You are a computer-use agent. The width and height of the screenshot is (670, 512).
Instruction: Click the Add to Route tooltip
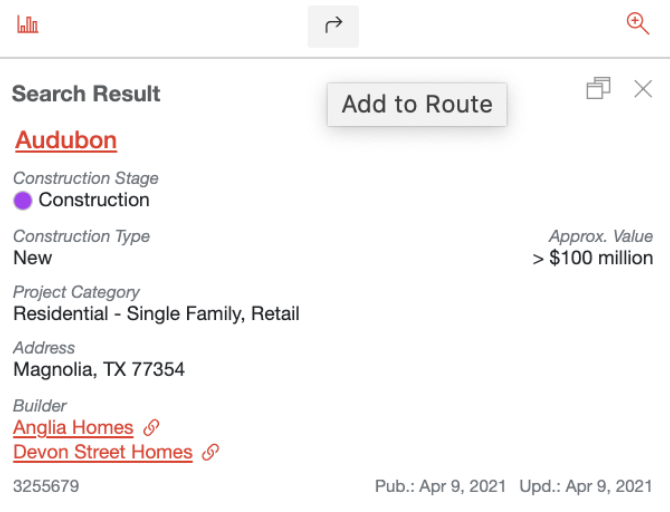[417, 104]
